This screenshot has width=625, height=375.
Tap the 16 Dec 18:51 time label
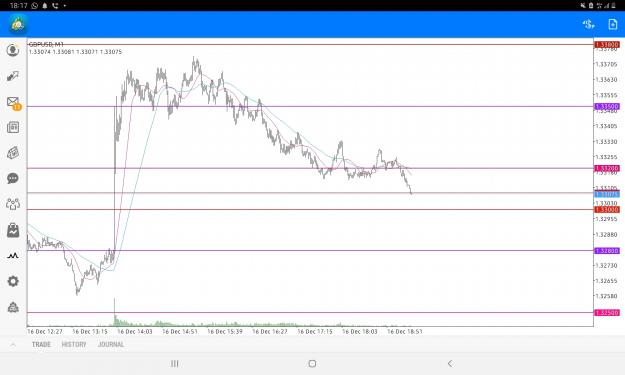405,331
